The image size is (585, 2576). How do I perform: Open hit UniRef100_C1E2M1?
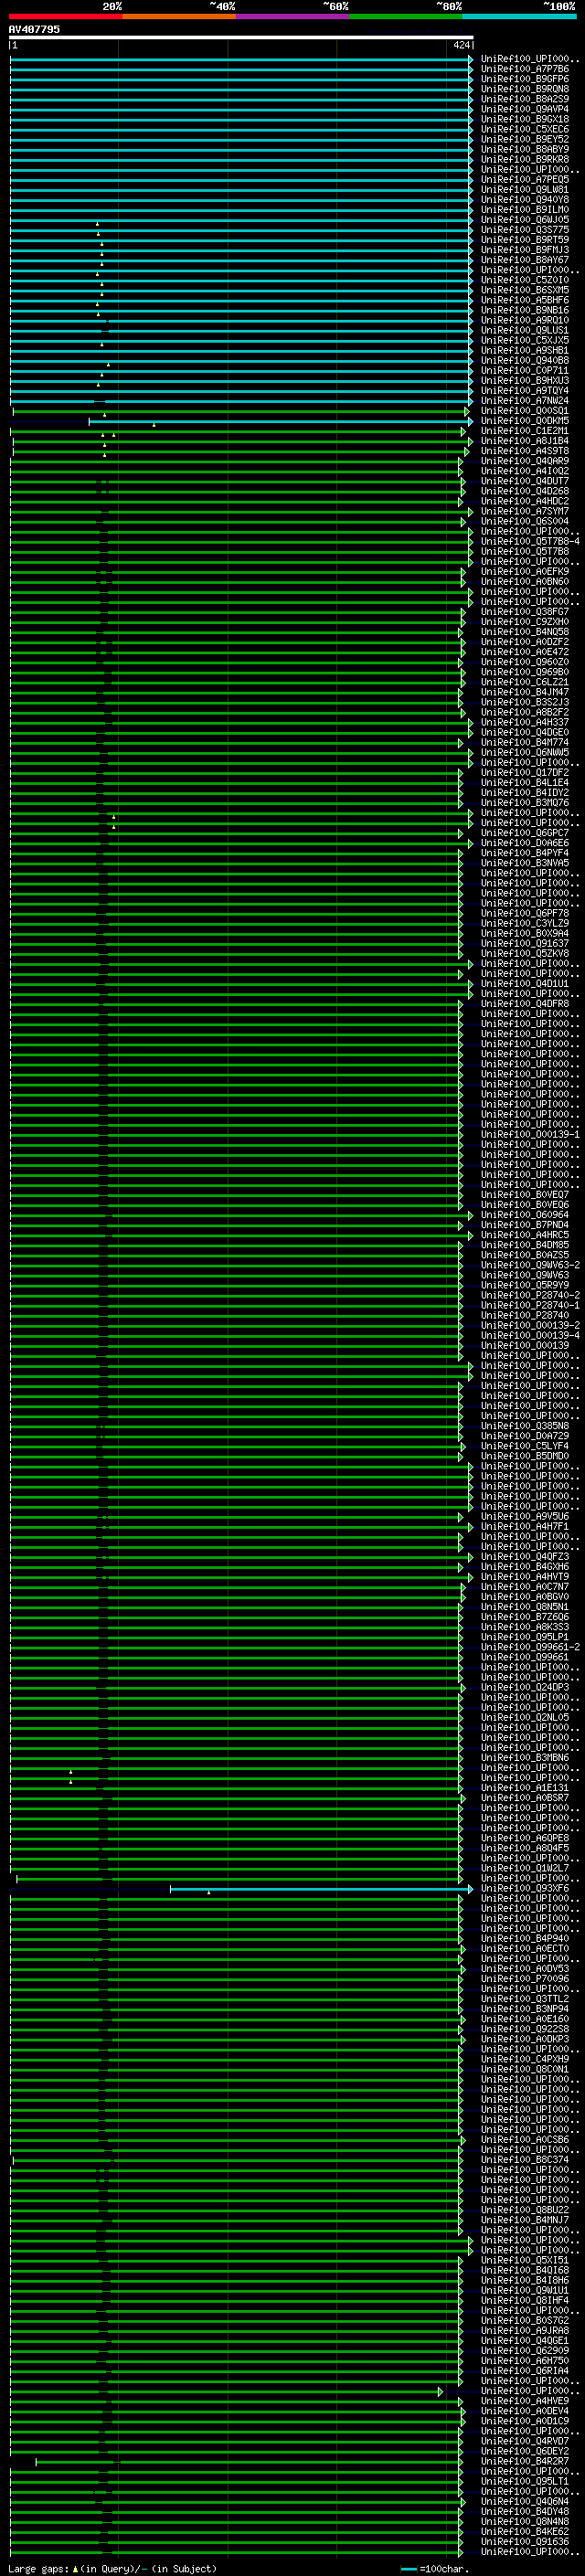pos(525,431)
